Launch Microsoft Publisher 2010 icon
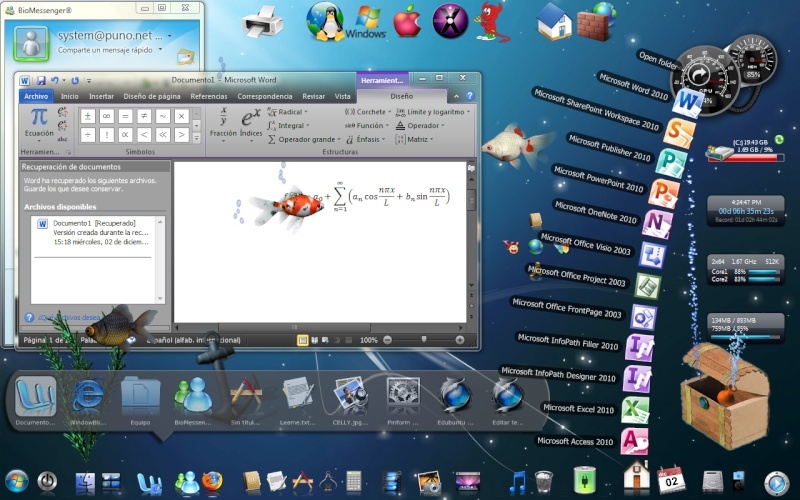The image size is (800, 500). 671,163
